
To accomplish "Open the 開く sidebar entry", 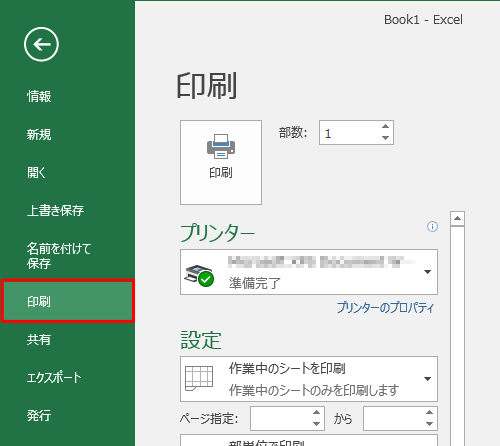I will pyautogui.click(x=36, y=173).
